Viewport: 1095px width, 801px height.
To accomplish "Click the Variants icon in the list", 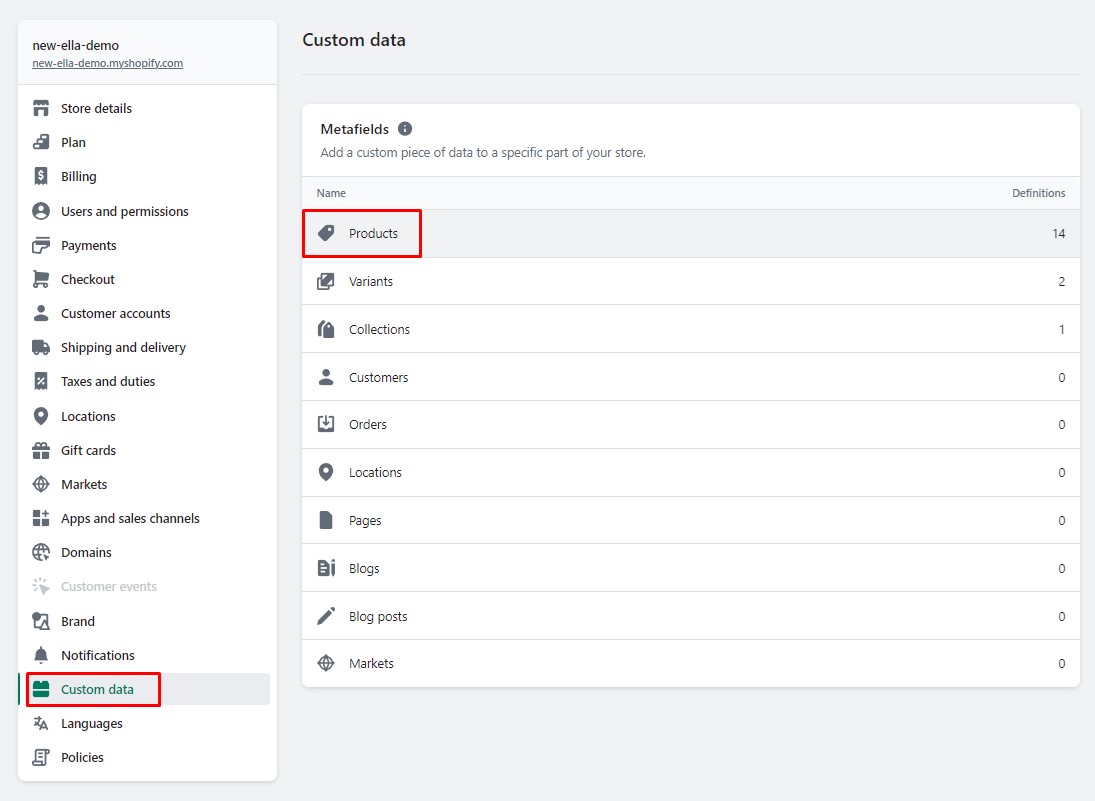I will (x=326, y=281).
